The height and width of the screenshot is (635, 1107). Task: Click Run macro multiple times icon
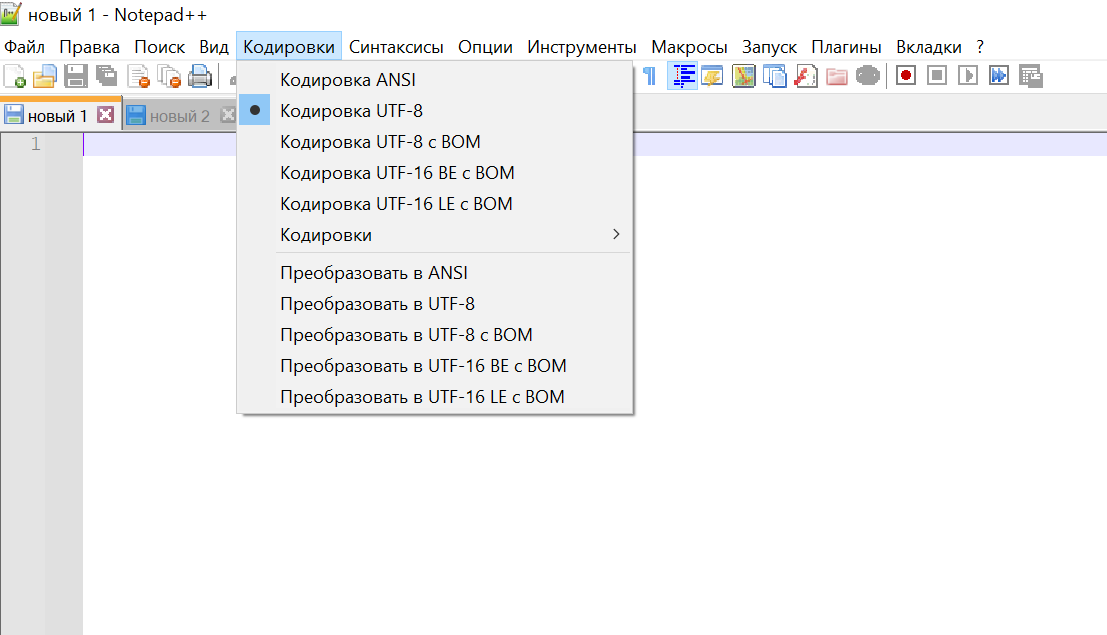[999, 76]
